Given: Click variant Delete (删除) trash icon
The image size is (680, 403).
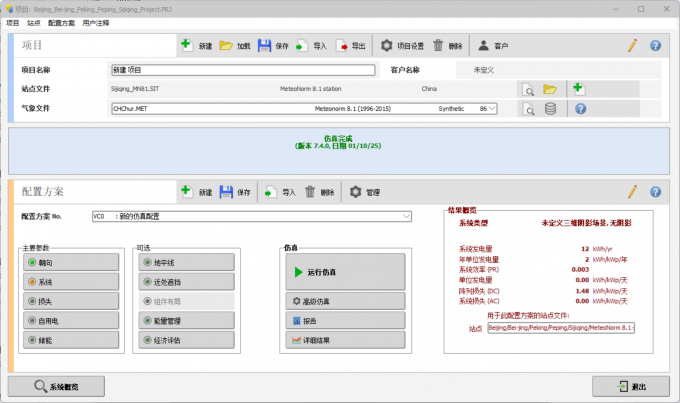Looking at the screenshot, I should click(x=310, y=192).
